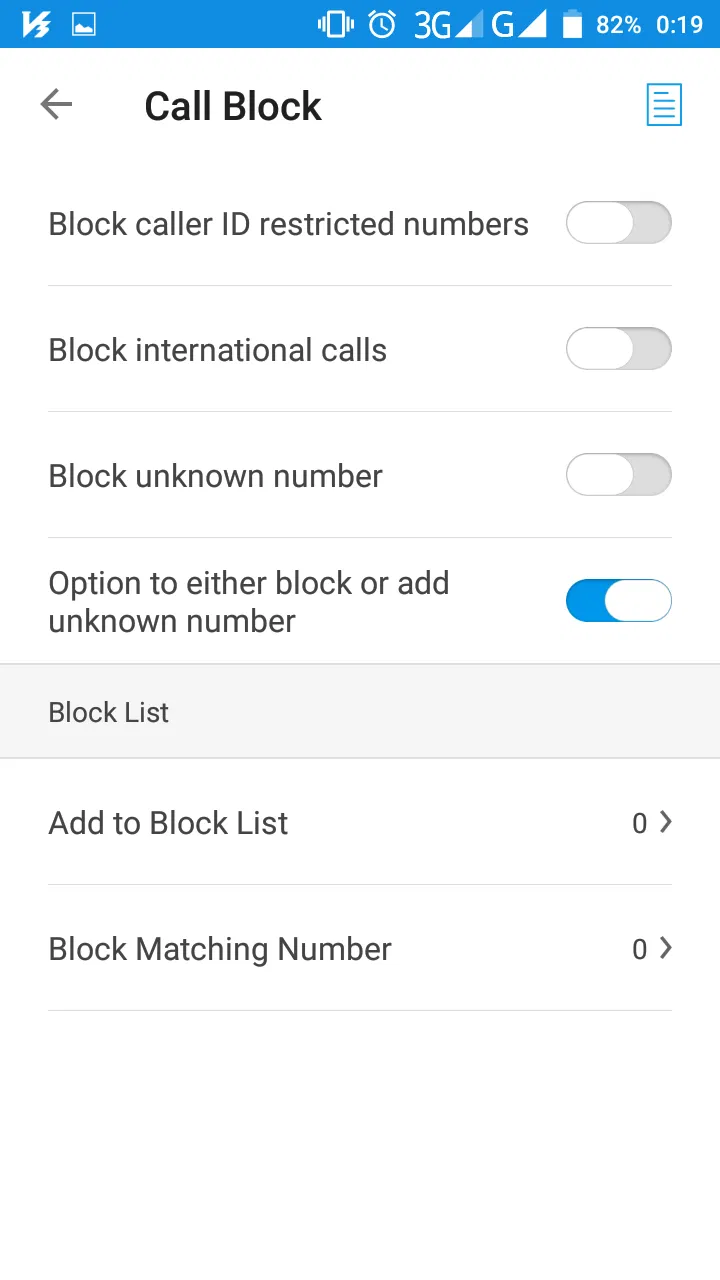Disable option to block or add unknown number
This screenshot has height=1280, width=720.
(x=618, y=601)
